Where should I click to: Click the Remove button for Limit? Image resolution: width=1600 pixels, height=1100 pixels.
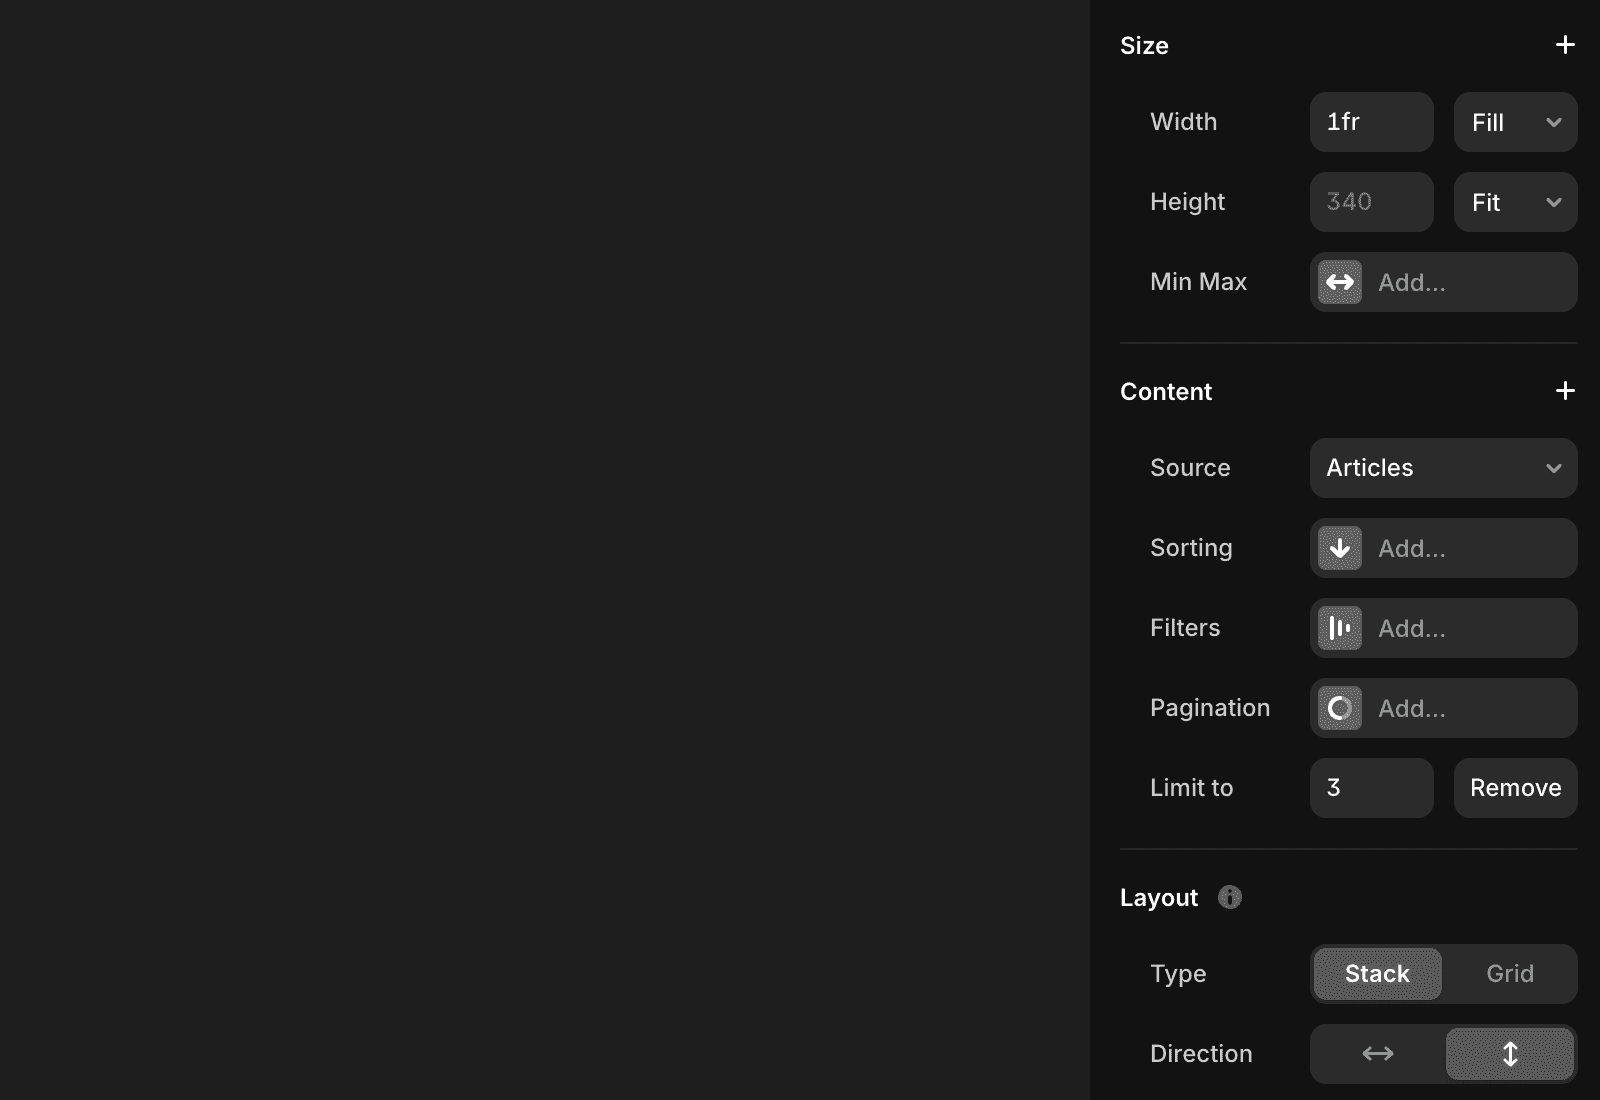(x=1516, y=788)
